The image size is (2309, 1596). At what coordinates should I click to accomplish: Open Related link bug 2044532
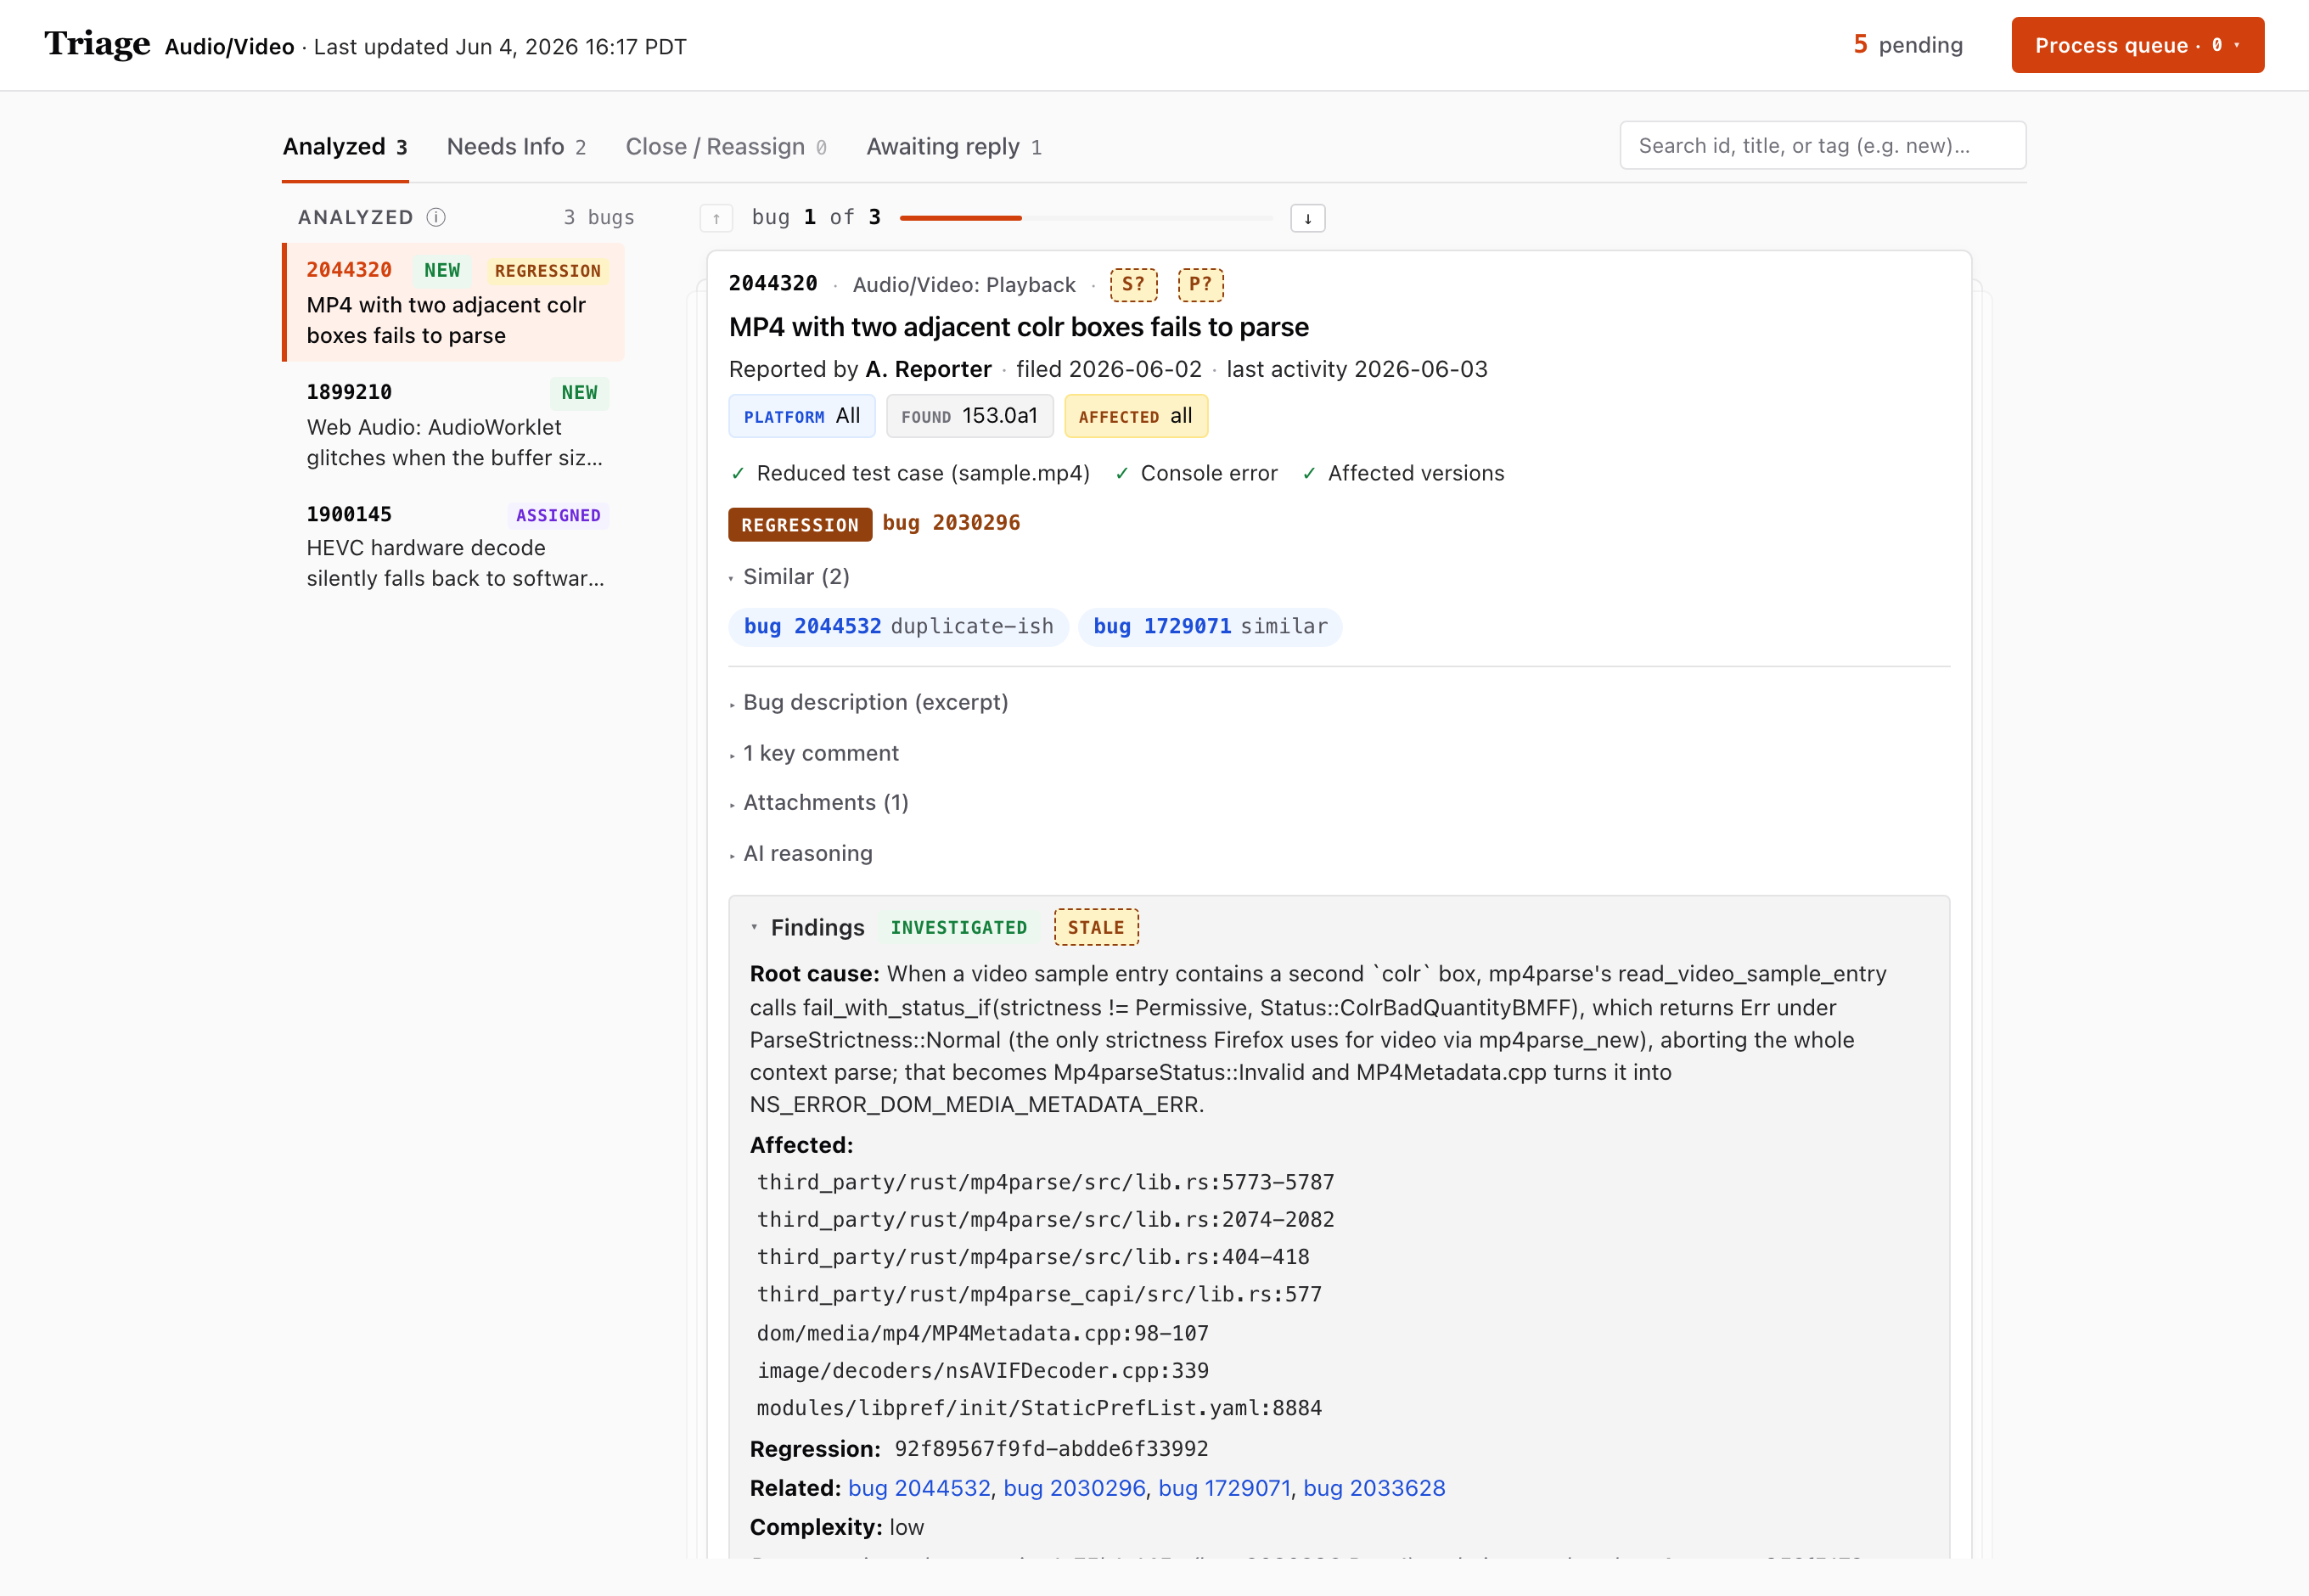tap(919, 1488)
